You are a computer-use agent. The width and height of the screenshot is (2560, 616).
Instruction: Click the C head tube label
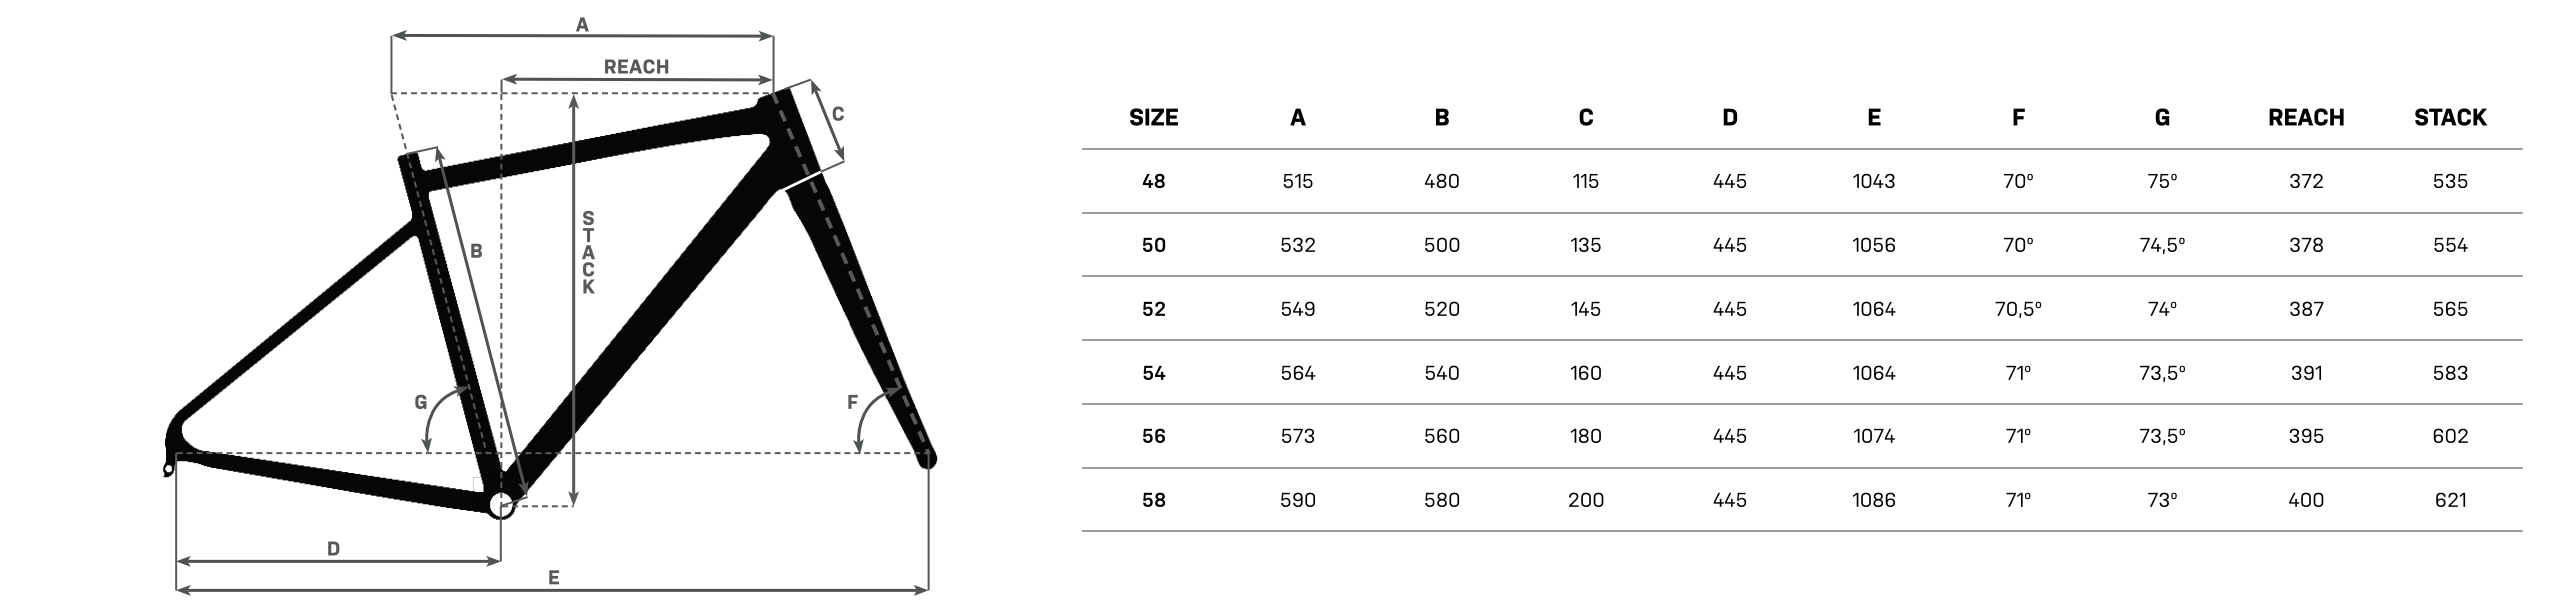(x=838, y=114)
